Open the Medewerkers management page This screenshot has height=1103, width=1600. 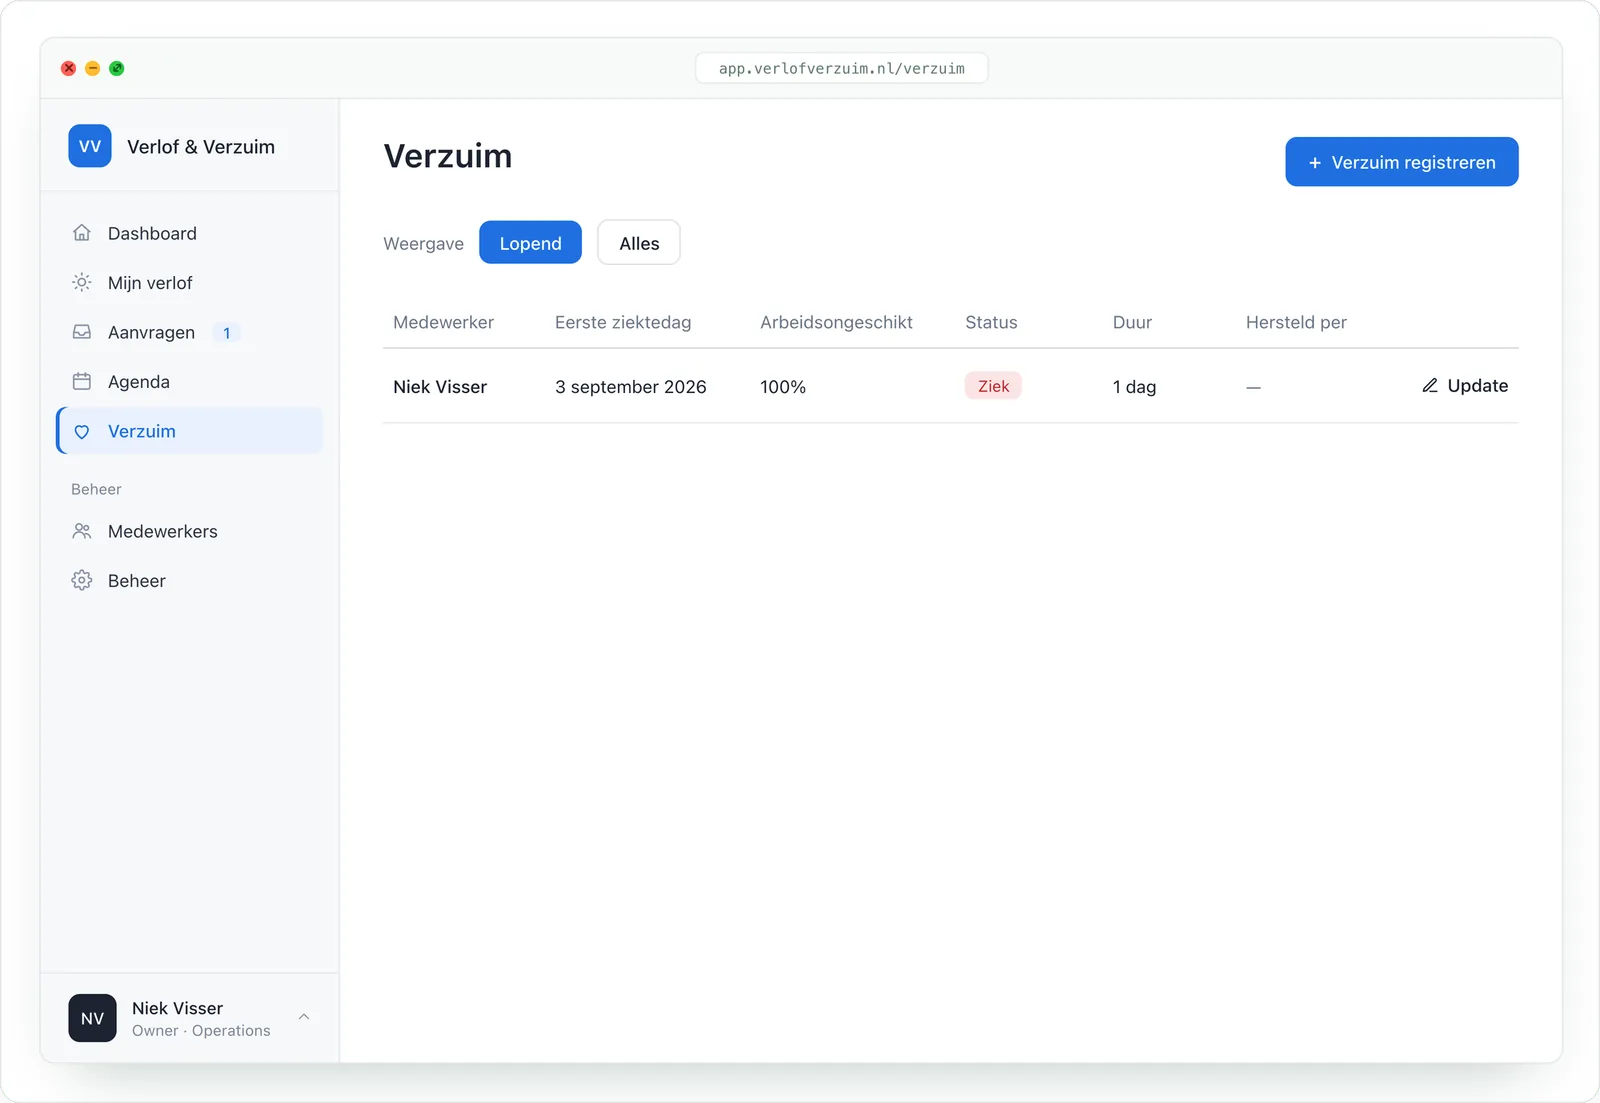[x=190, y=531]
